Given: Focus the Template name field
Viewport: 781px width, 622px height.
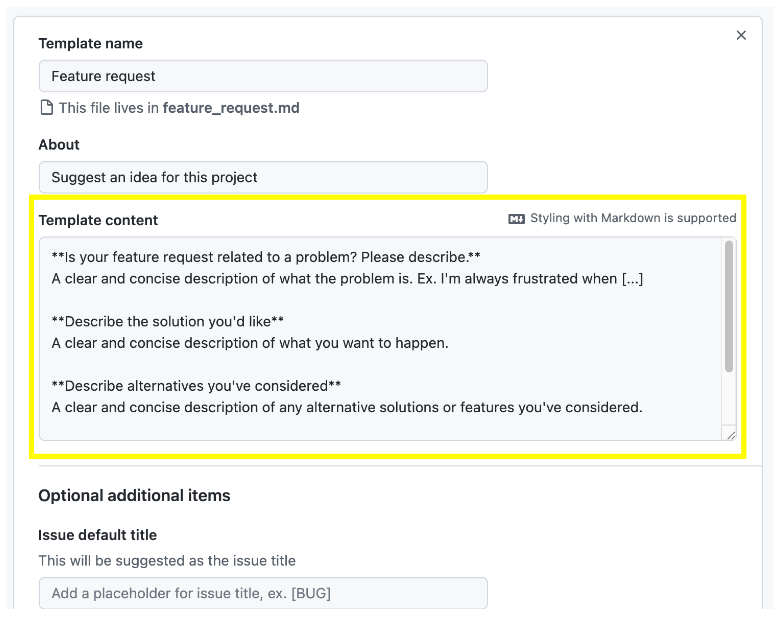Looking at the screenshot, I should [x=263, y=76].
